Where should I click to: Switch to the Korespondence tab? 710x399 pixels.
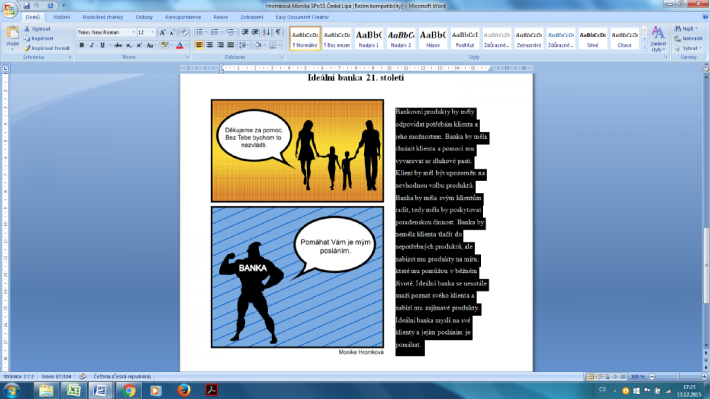coord(183,17)
